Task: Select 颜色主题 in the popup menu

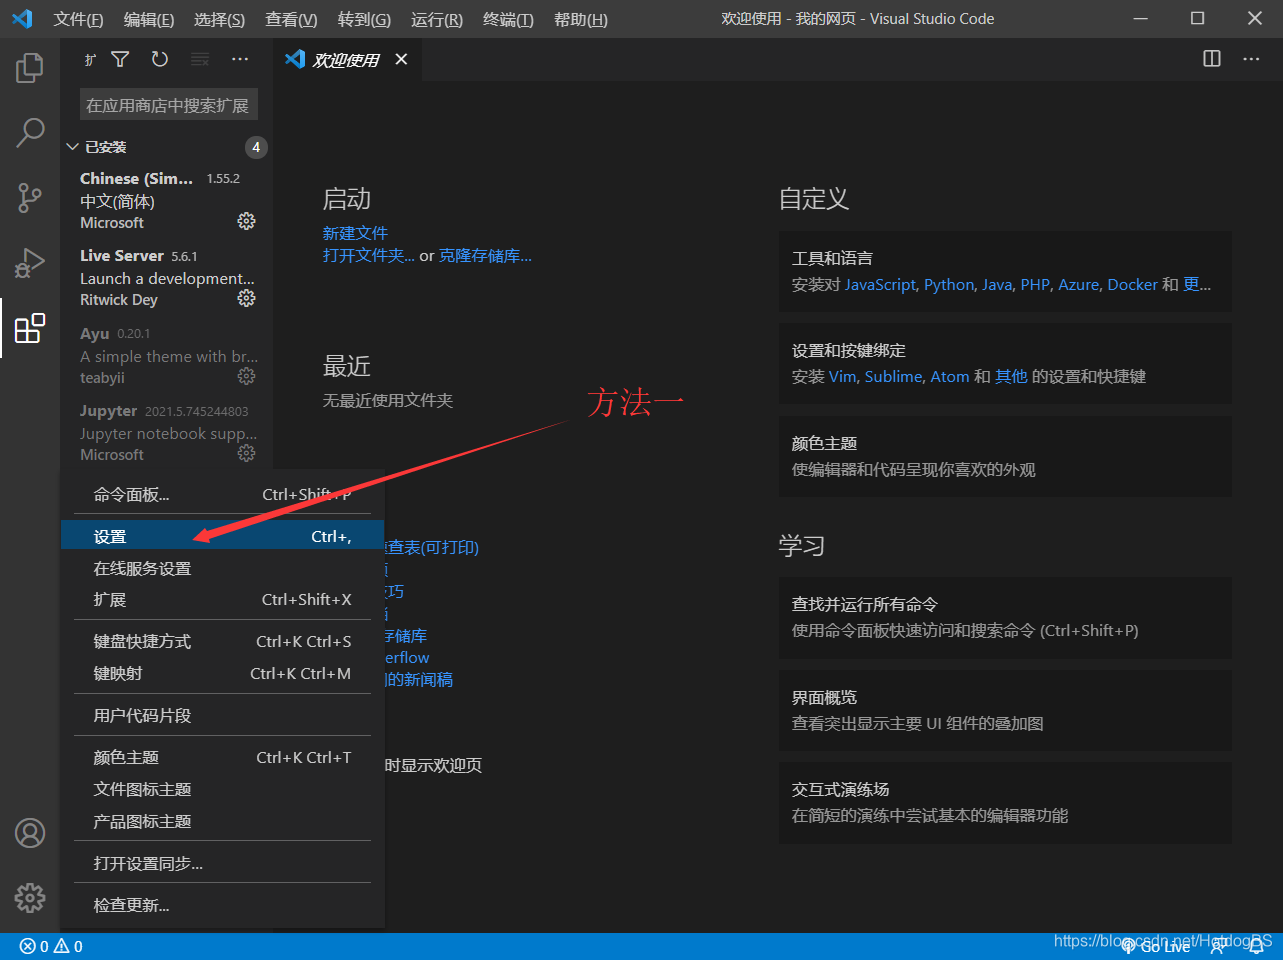Action: click(x=222, y=757)
